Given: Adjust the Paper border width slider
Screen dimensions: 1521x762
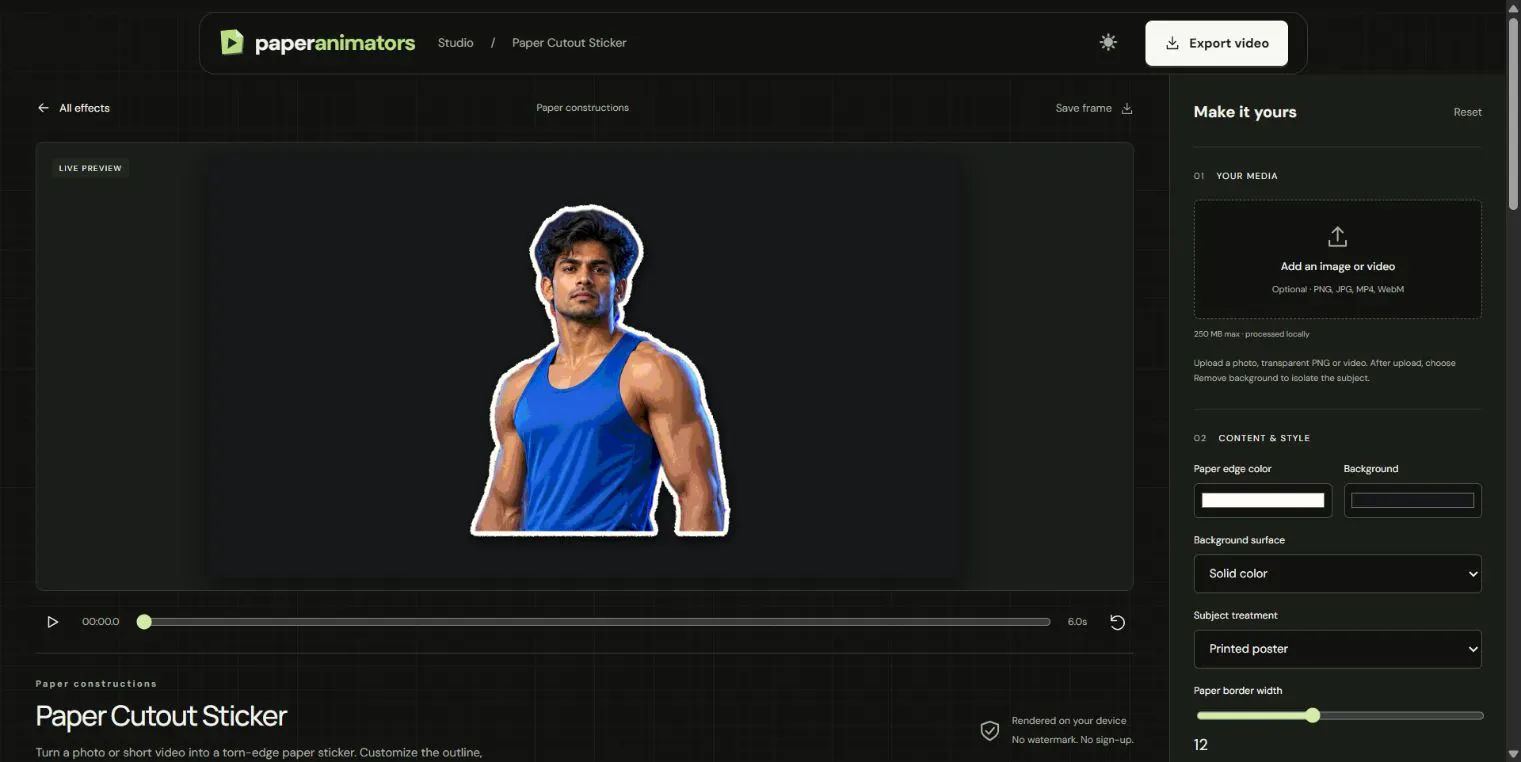Looking at the screenshot, I should pos(1339,715).
